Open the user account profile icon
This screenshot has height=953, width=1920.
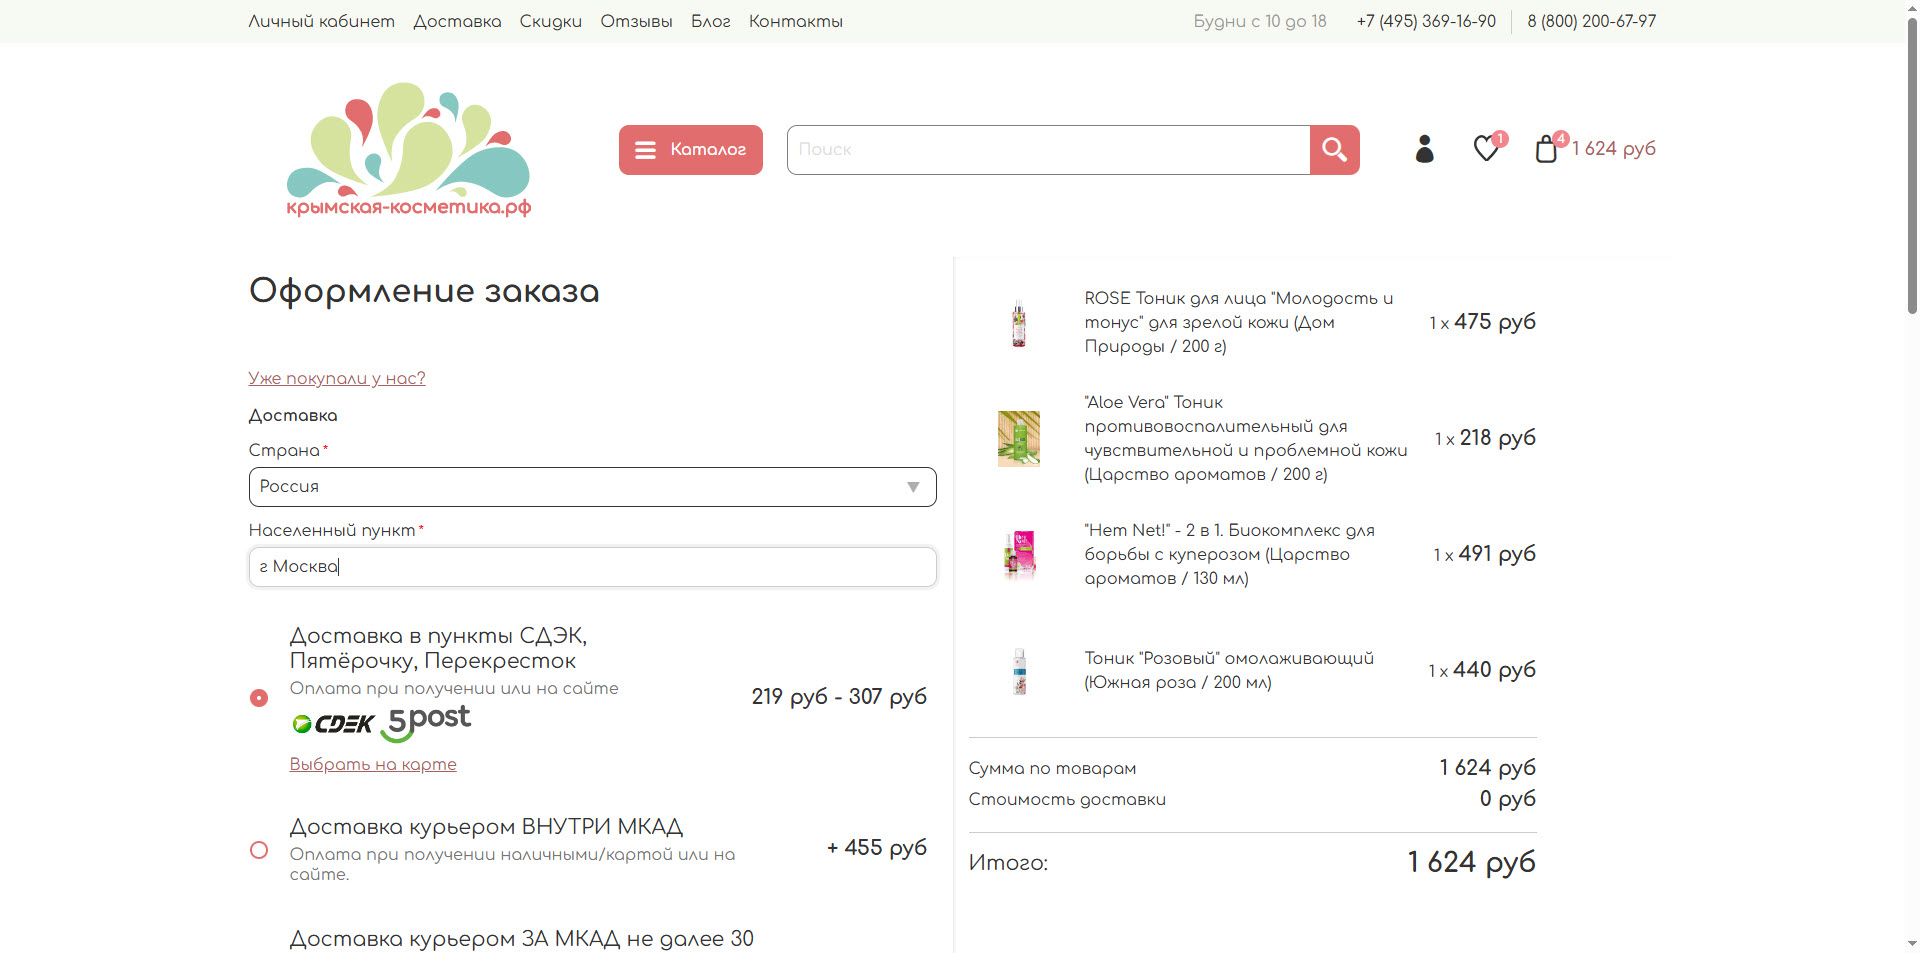pyautogui.click(x=1425, y=149)
